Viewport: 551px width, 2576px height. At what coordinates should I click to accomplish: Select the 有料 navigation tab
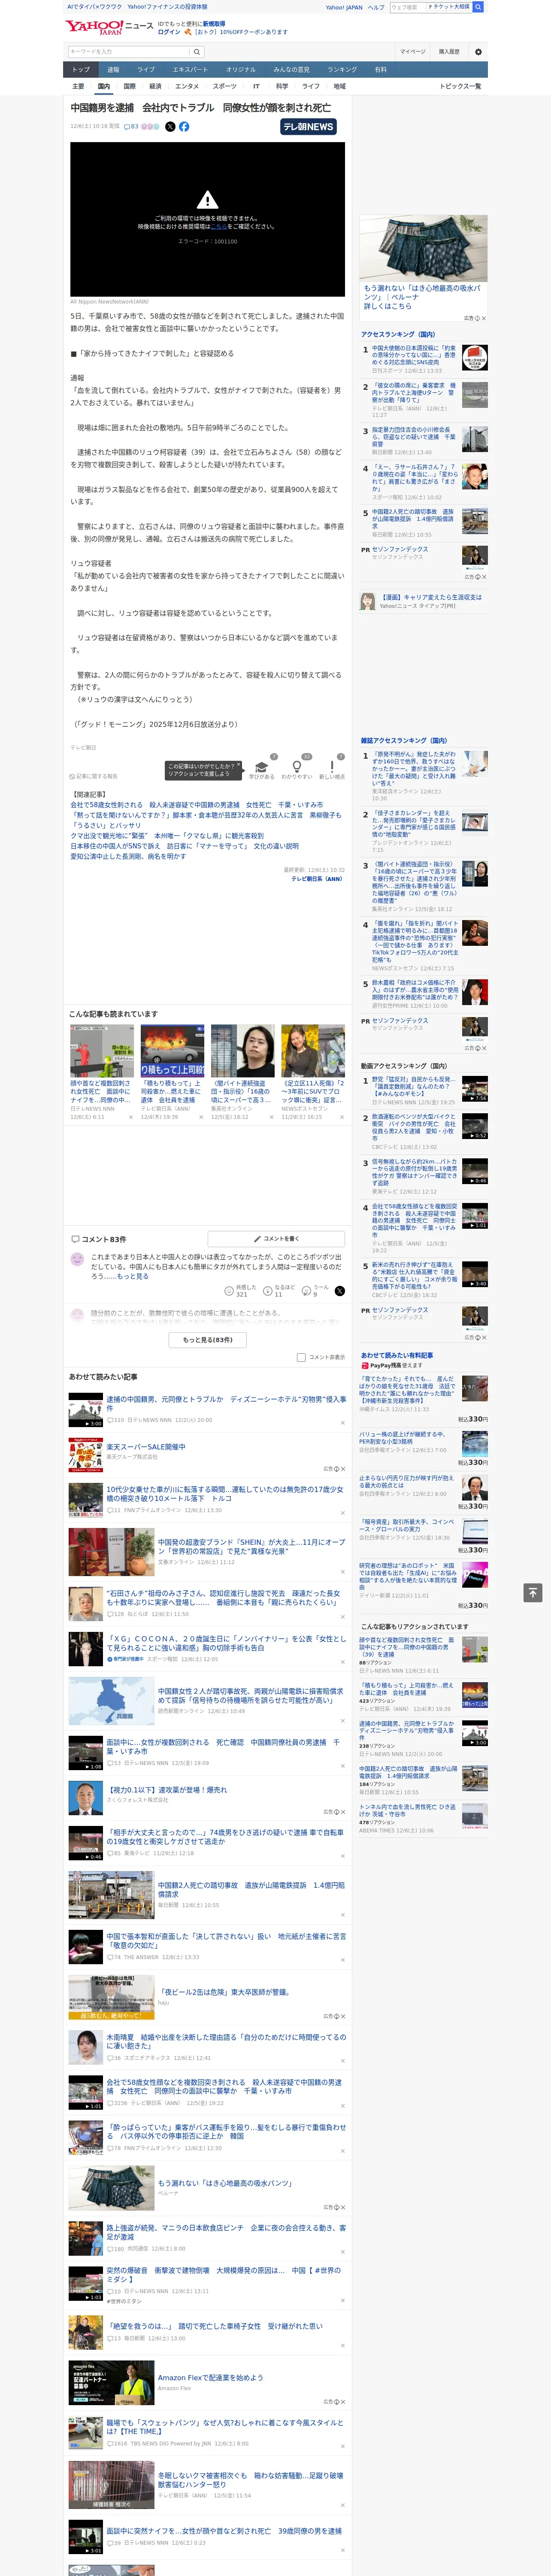click(380, 70)
